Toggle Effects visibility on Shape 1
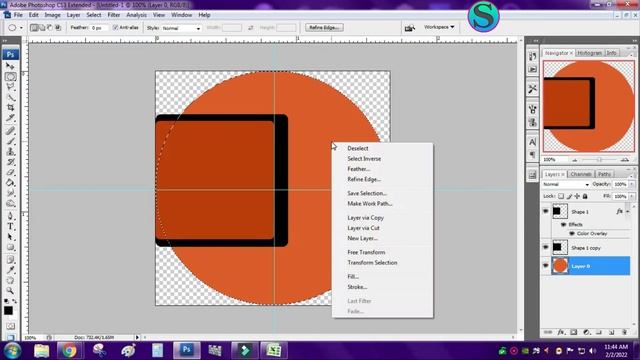640x360 pixels. point(564,224)
